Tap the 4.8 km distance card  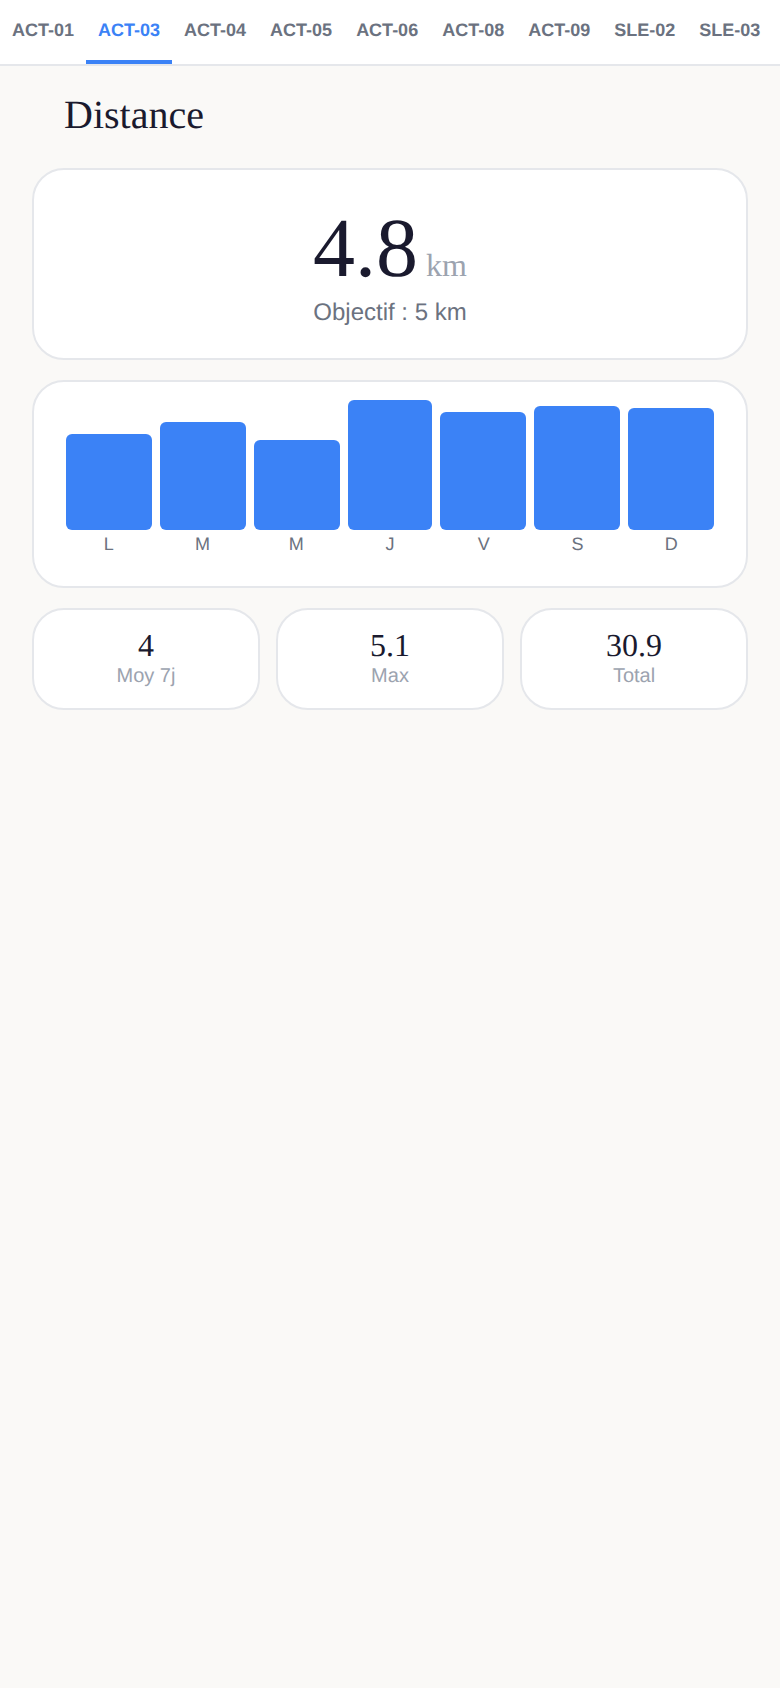click(x=390, y=264)
